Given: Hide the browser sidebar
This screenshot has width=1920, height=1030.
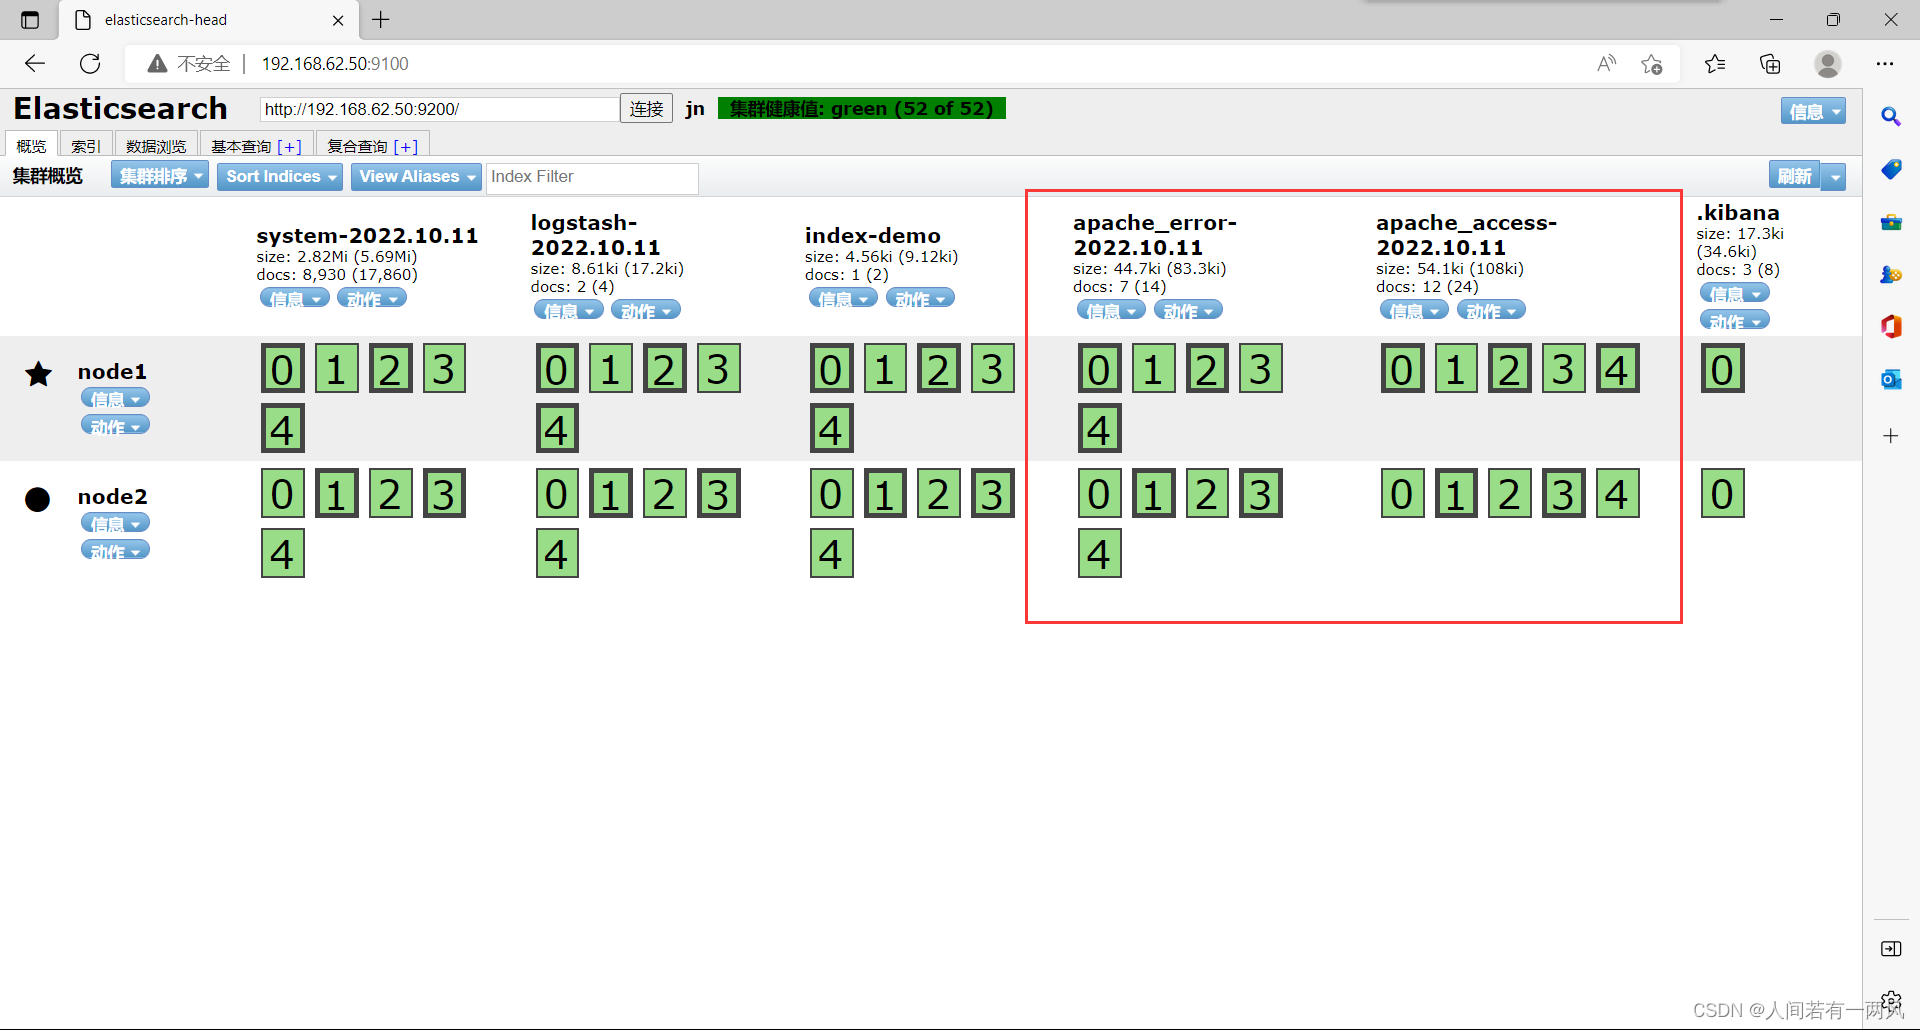Looking at the screenshot, I should (1891, 949).
